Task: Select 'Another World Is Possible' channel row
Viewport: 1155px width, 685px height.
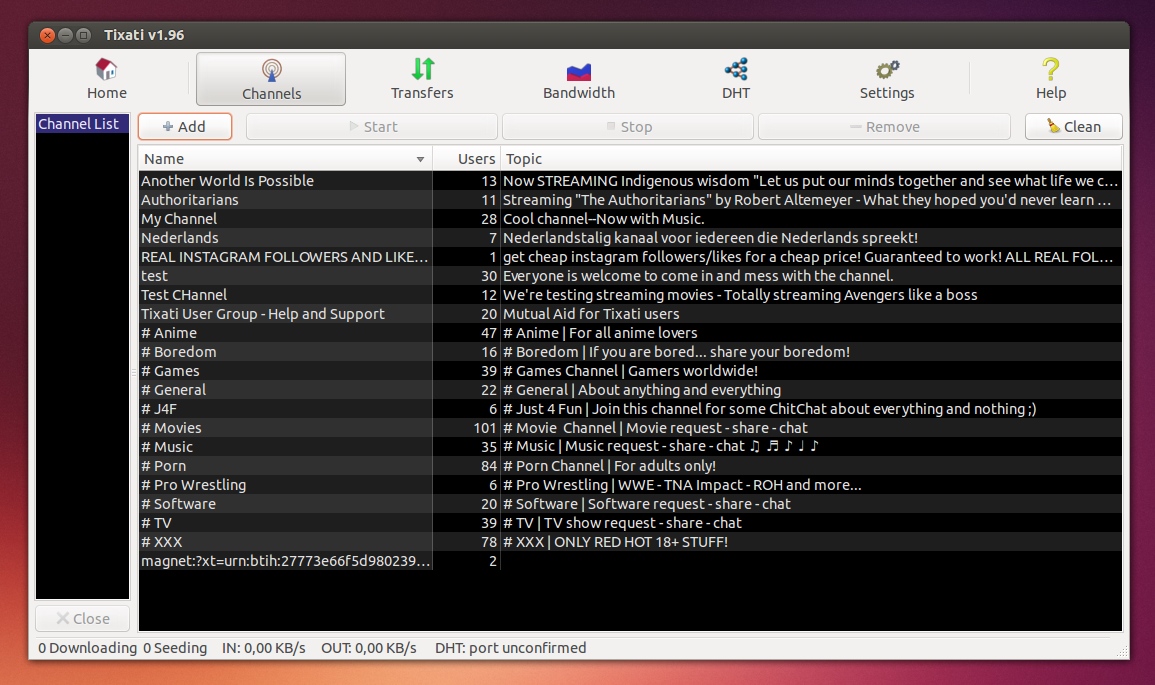Action: tap(630, 180)
